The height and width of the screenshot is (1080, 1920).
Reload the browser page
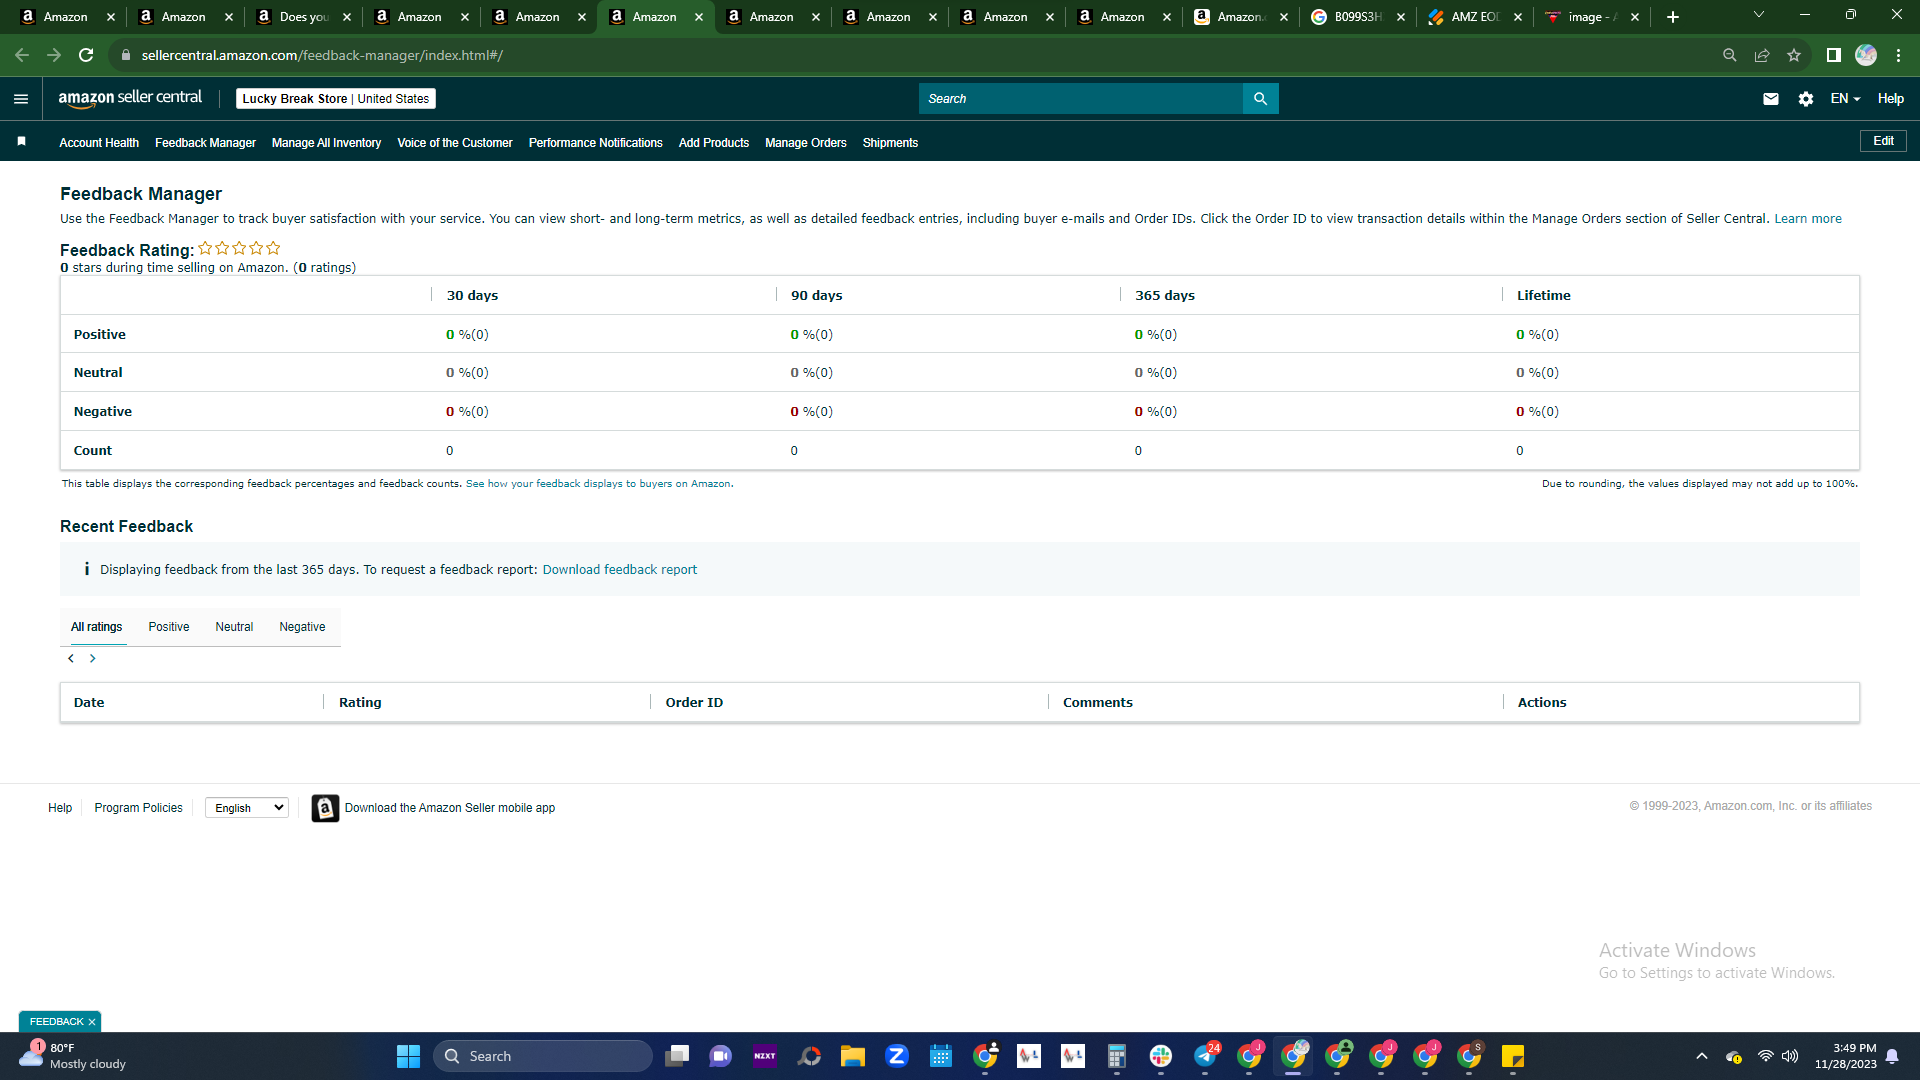tap(86, 55)
